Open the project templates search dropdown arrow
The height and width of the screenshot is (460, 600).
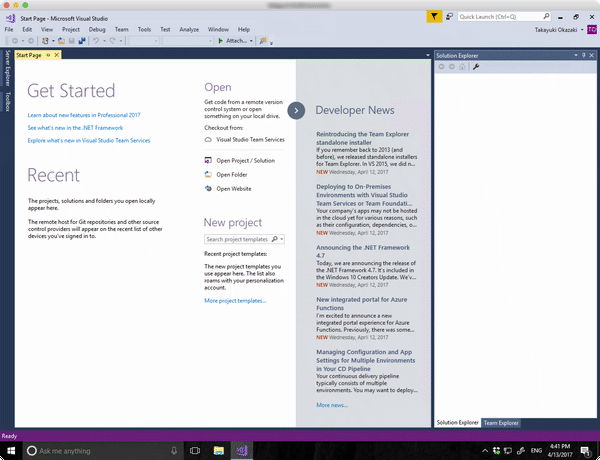click(282, 240)
